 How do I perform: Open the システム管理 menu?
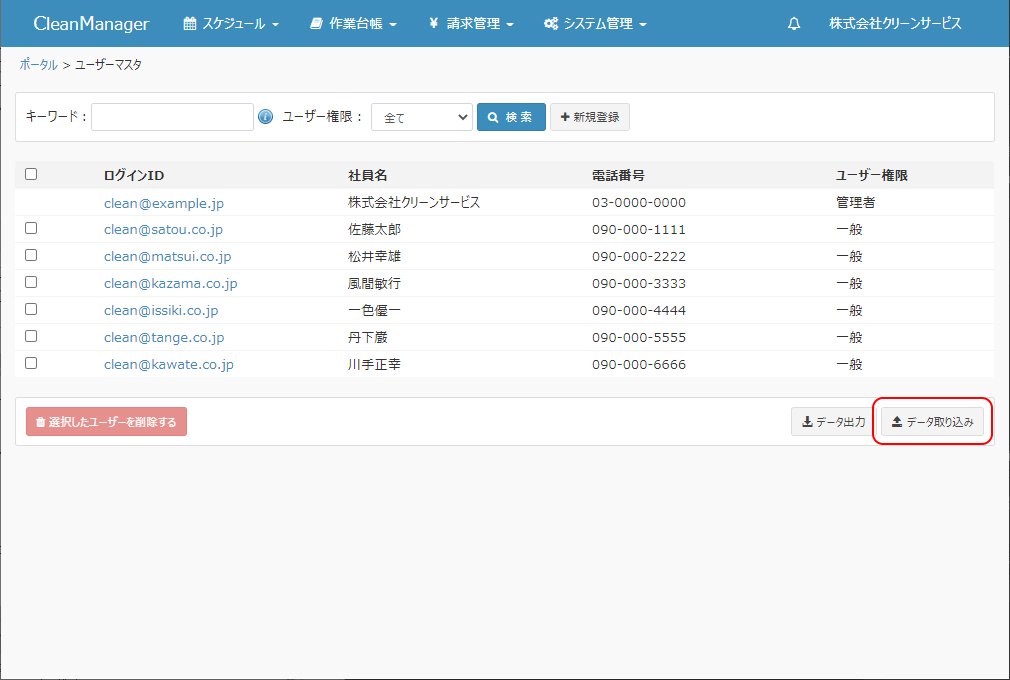click(595, 24)
